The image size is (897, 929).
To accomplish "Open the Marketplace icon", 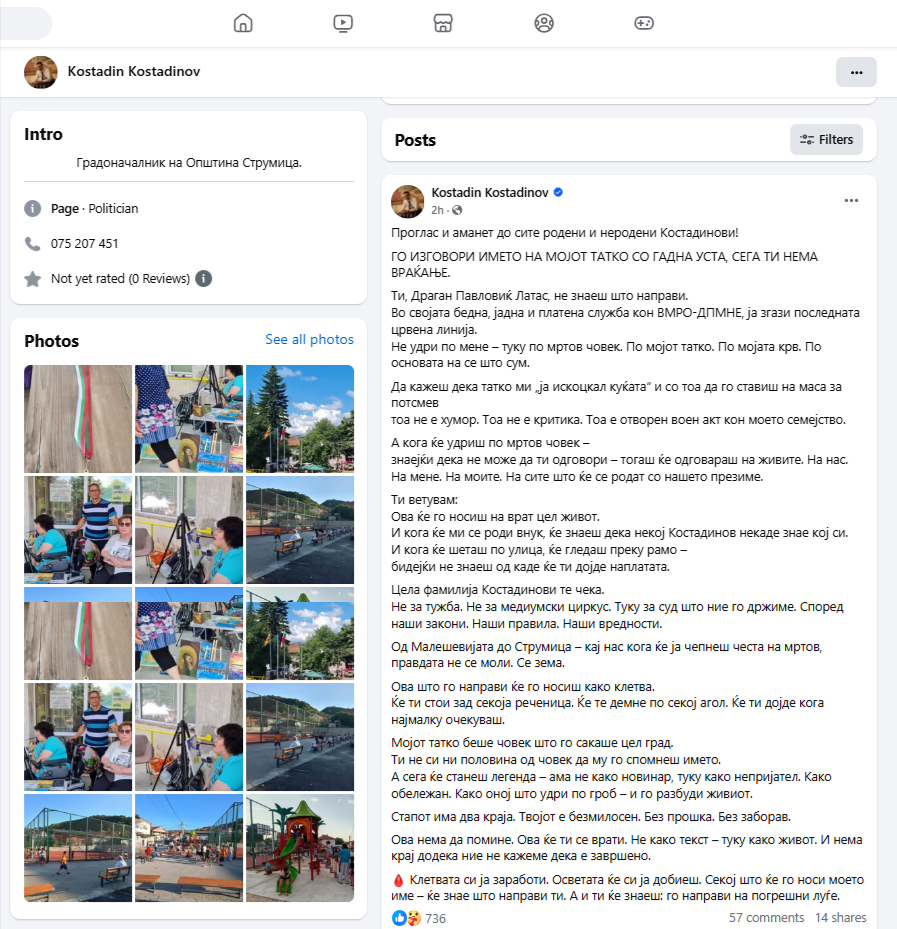I will (443, 23).
